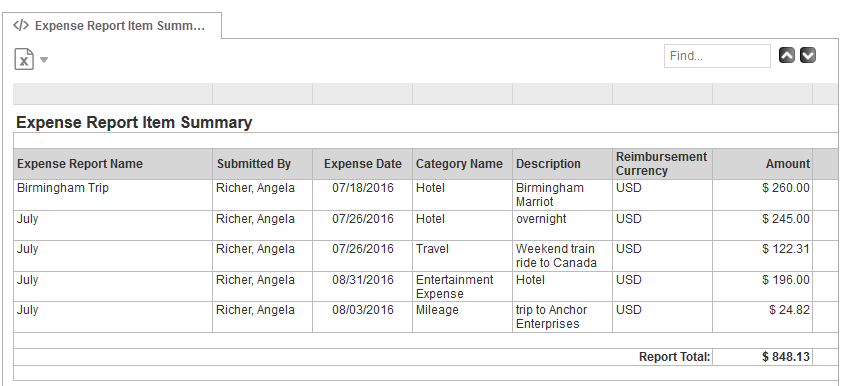Click the Submitted By column header

coord(254,164)
